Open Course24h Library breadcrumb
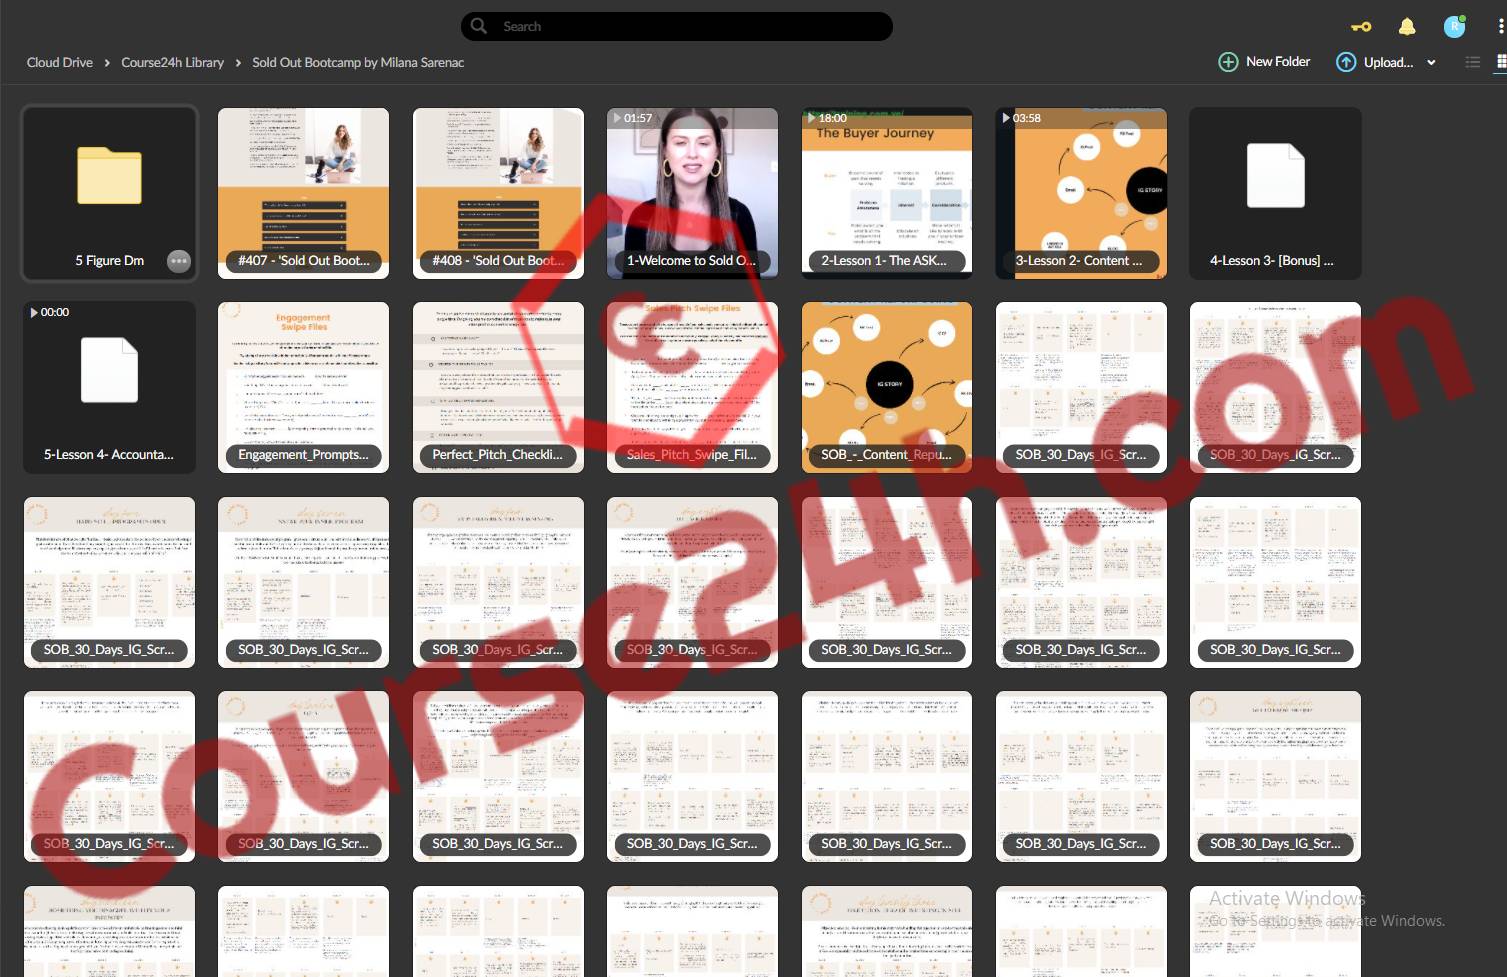1507x977 pixels. click(173, 62)
